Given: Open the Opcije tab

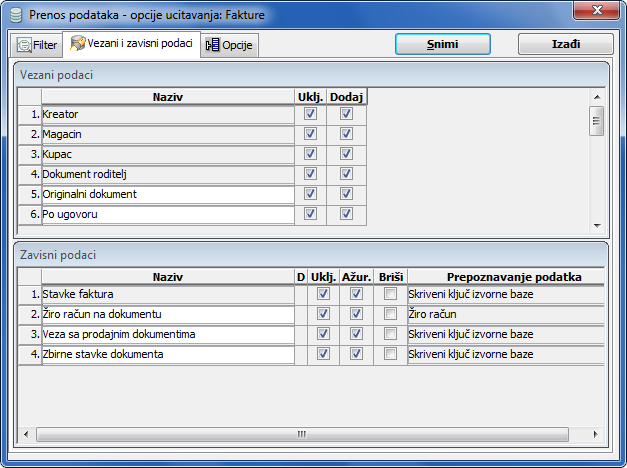Looking at the screenshot, I should pos(230,45).
